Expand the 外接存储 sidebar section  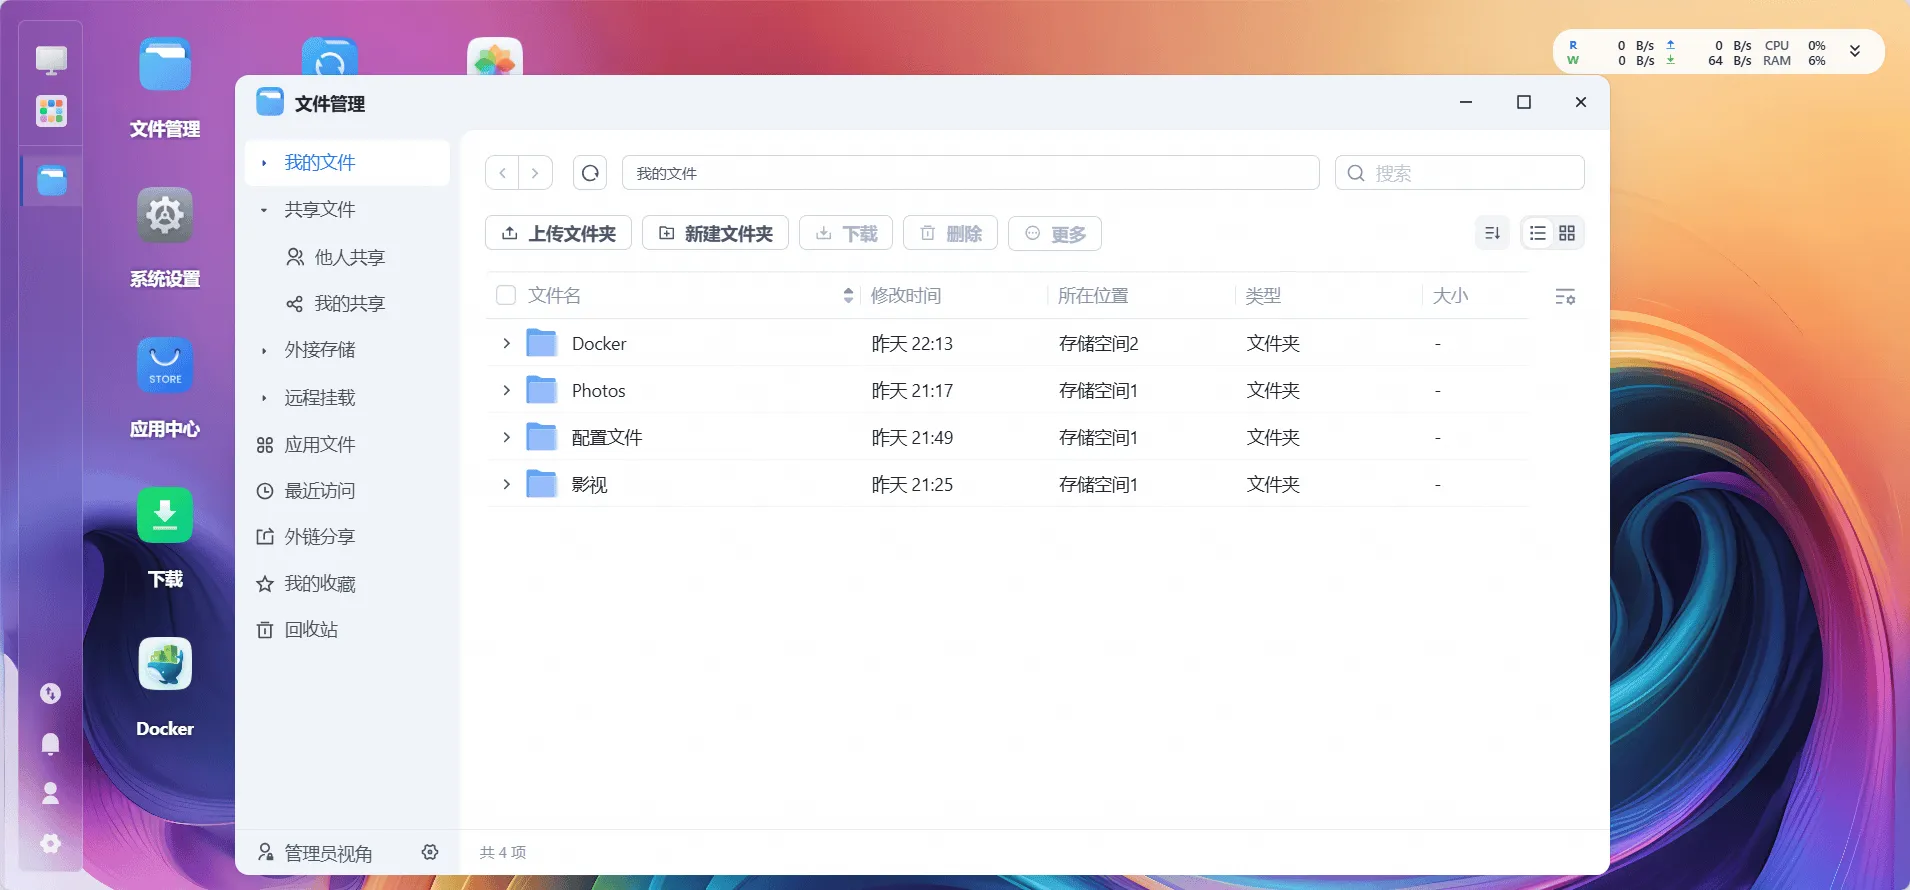click(x=264, y=350)
